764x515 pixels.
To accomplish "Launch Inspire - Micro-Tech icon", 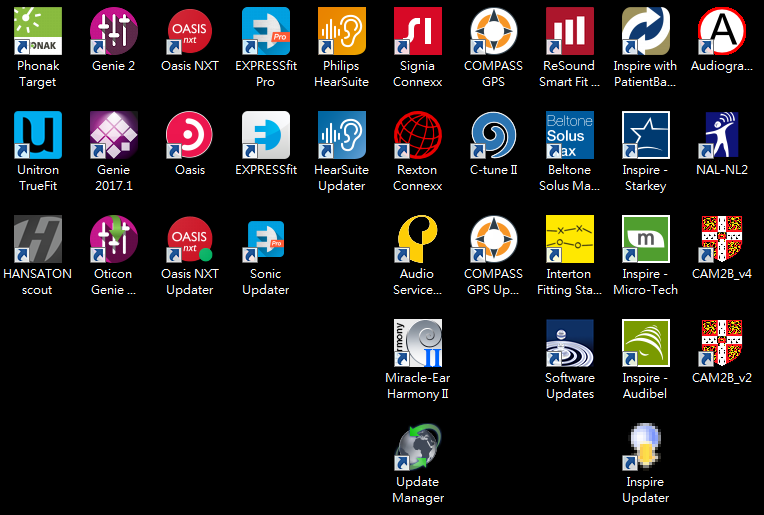I will click(646, 239).
